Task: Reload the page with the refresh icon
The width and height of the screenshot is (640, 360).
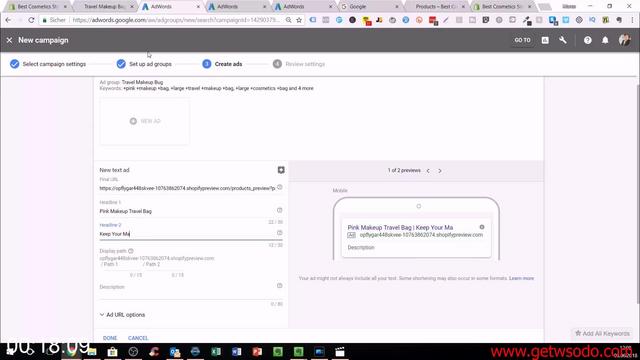Action: tap(31, 20)
